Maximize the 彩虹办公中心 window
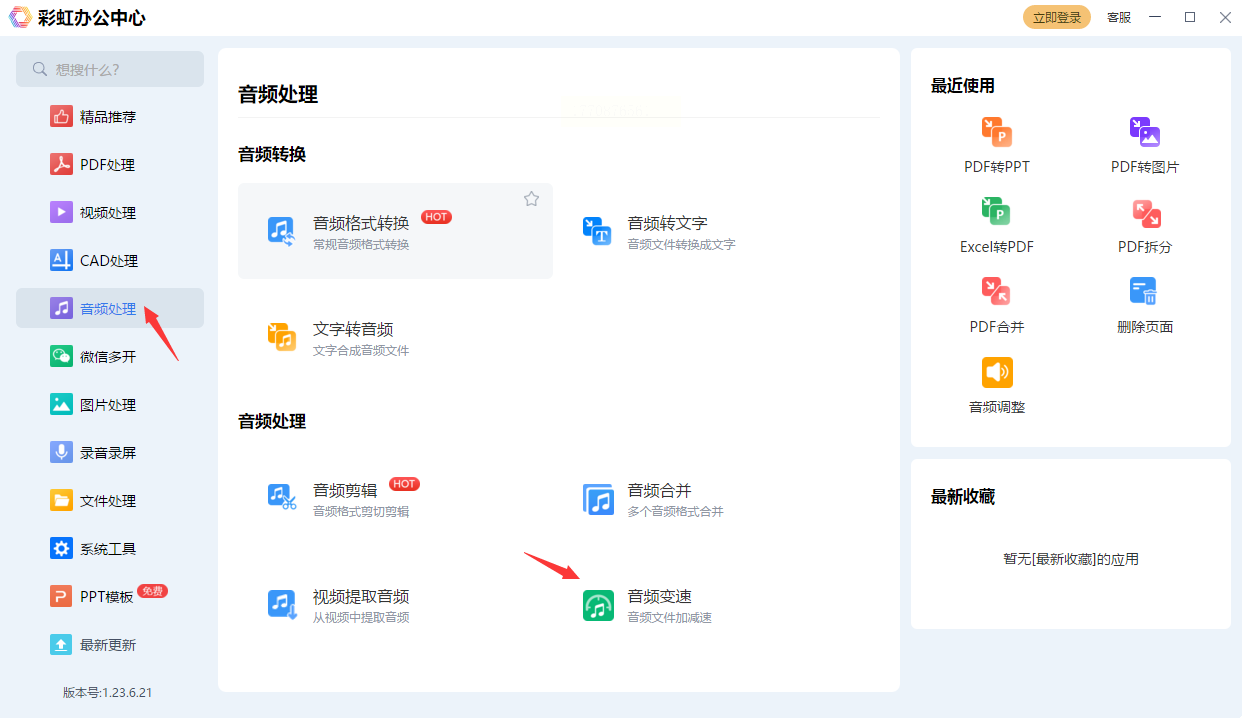 pos(1190,17)
